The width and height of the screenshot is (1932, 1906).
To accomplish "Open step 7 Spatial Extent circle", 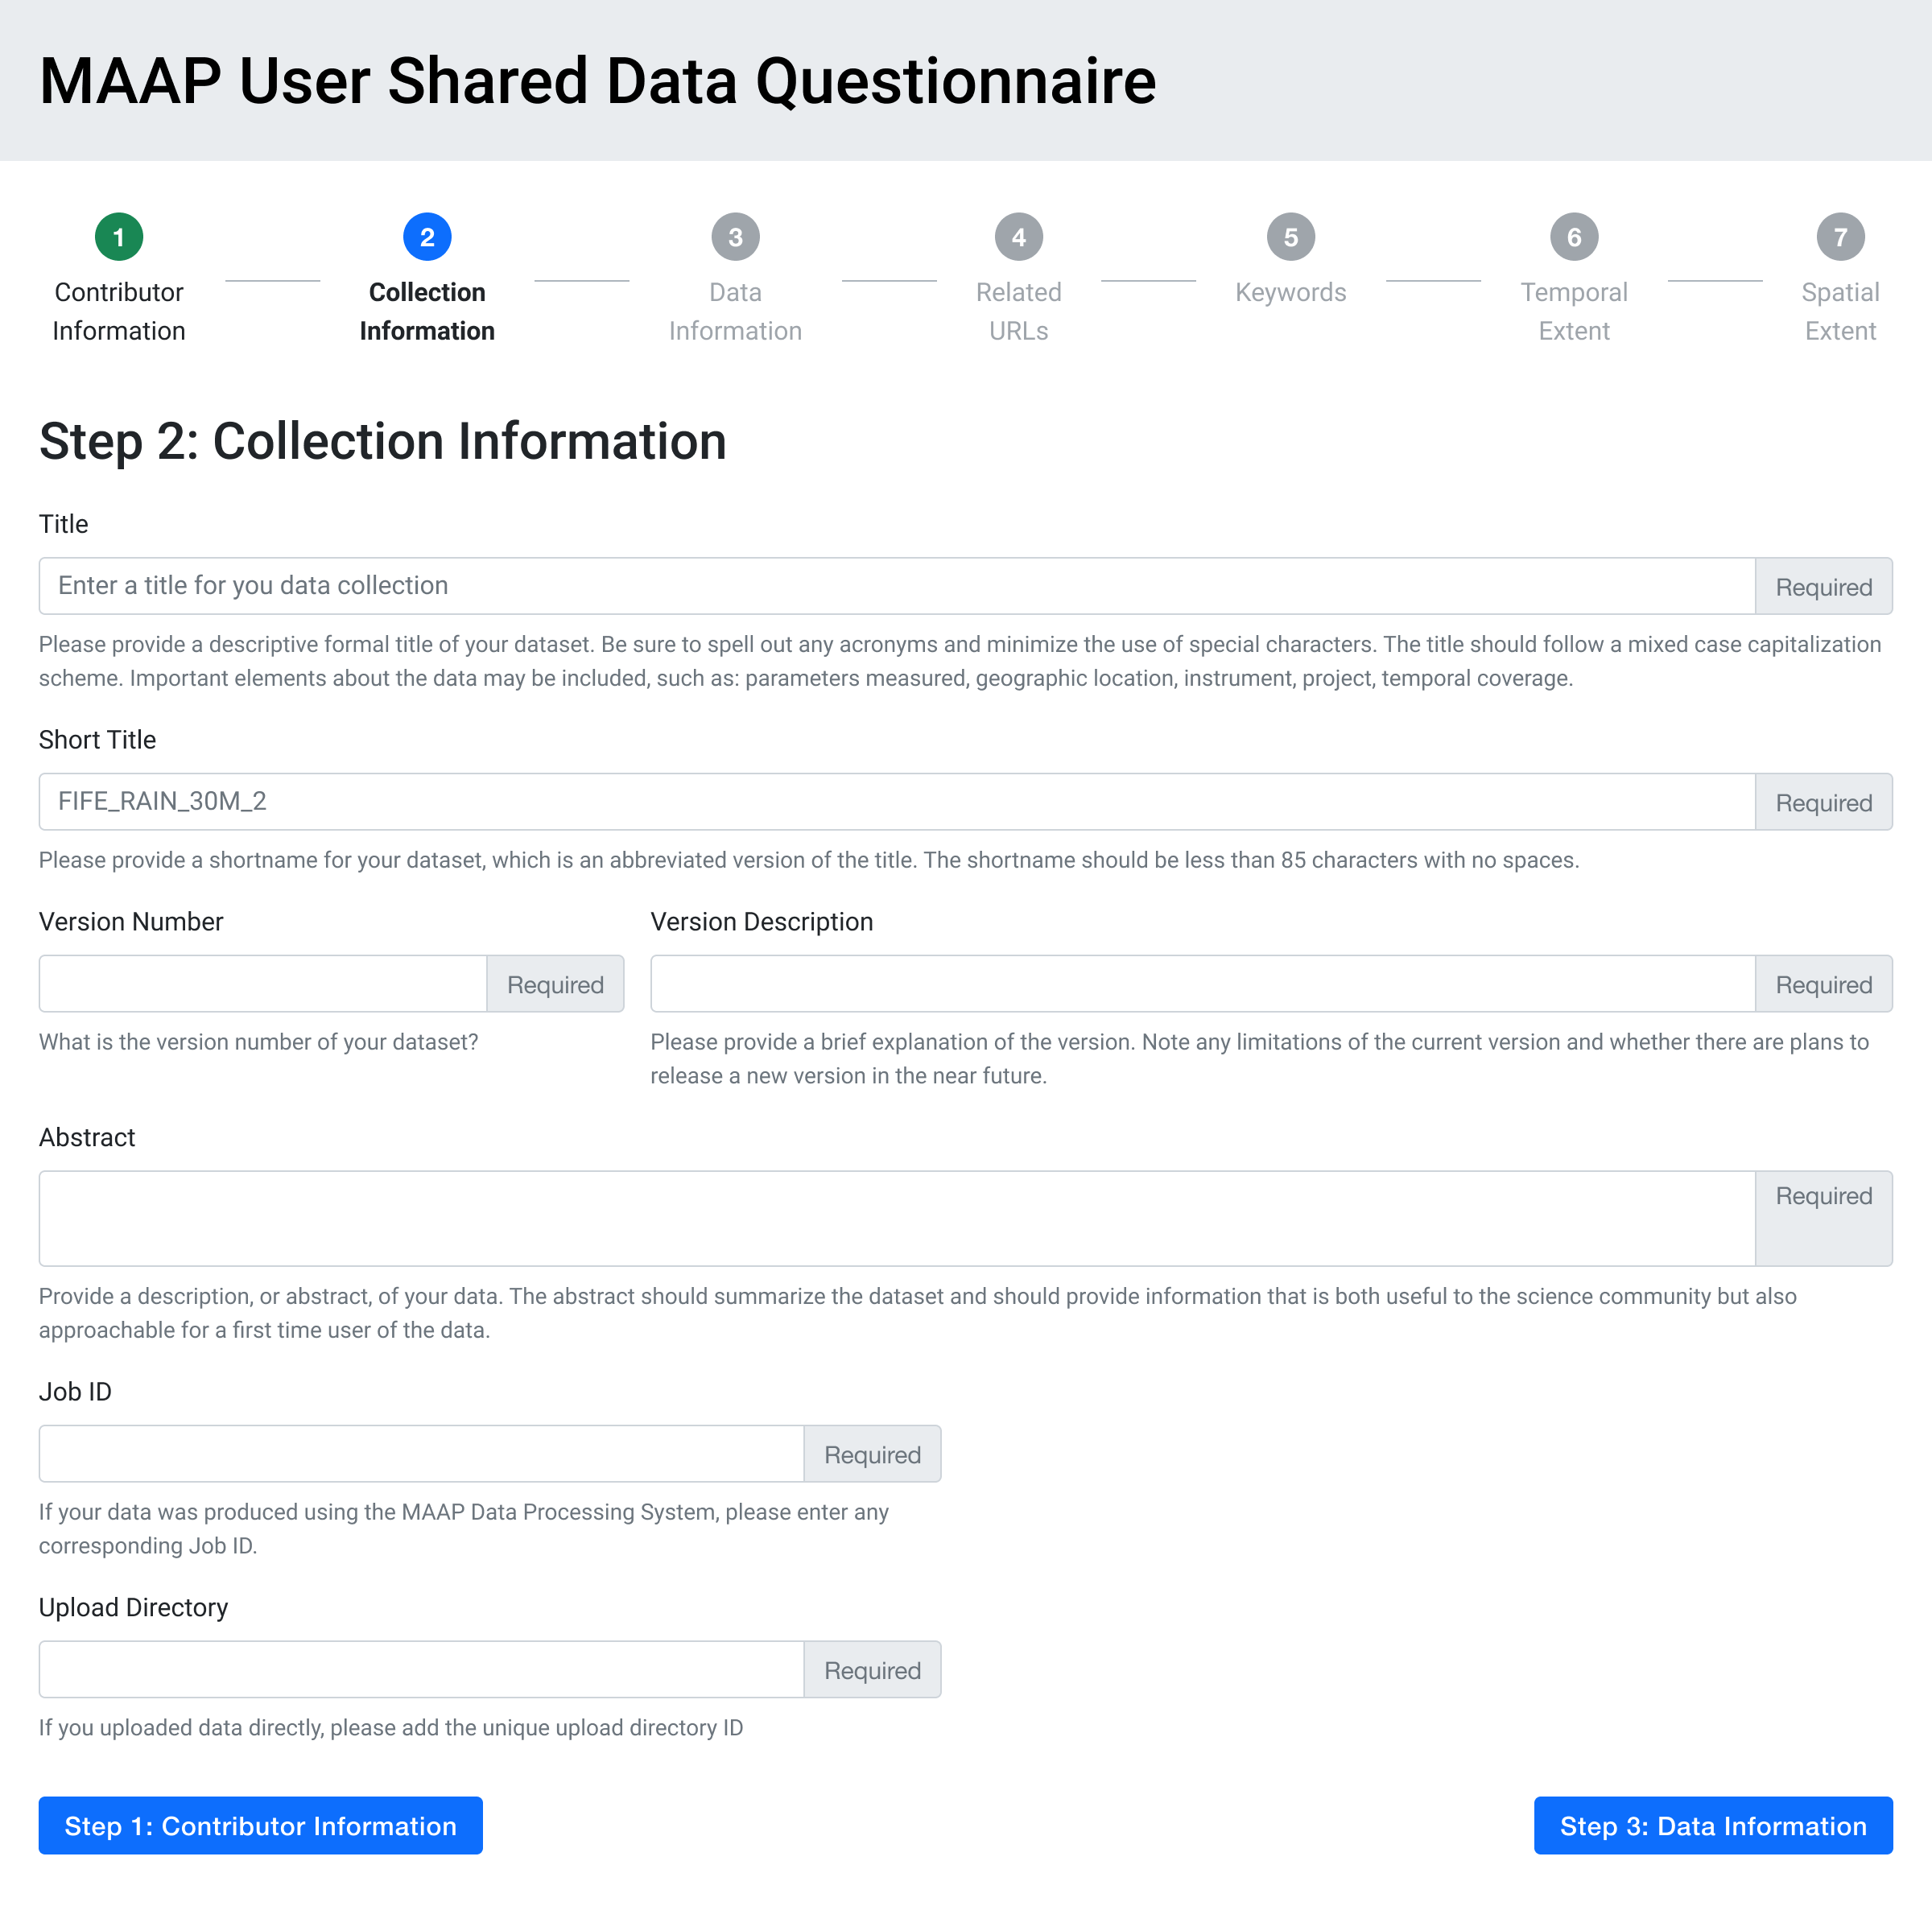I will click(1841, 237).
